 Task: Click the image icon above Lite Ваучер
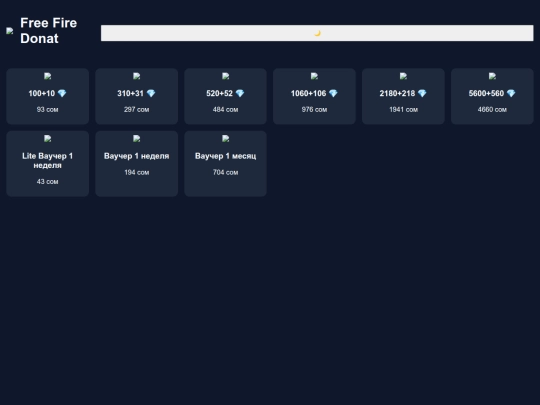tap(48, 139)
